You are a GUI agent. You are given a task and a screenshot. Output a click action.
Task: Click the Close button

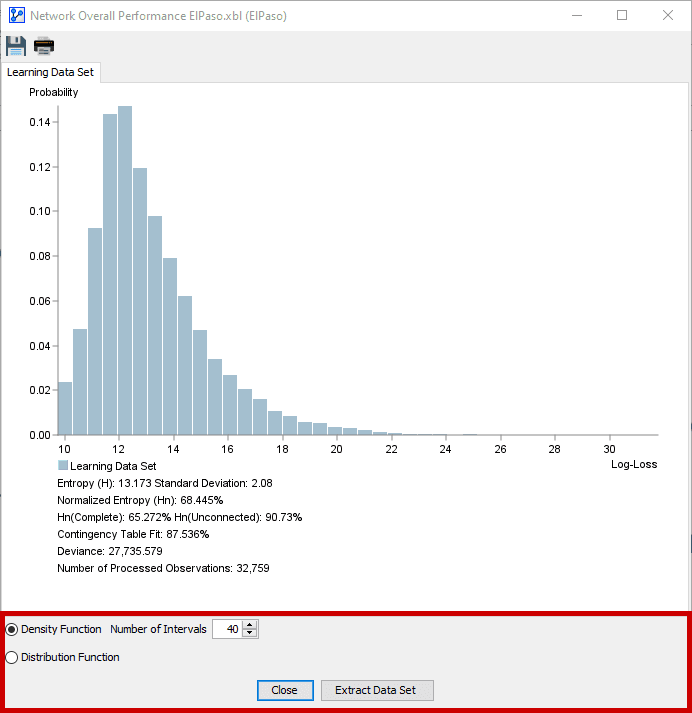(285, 690)
